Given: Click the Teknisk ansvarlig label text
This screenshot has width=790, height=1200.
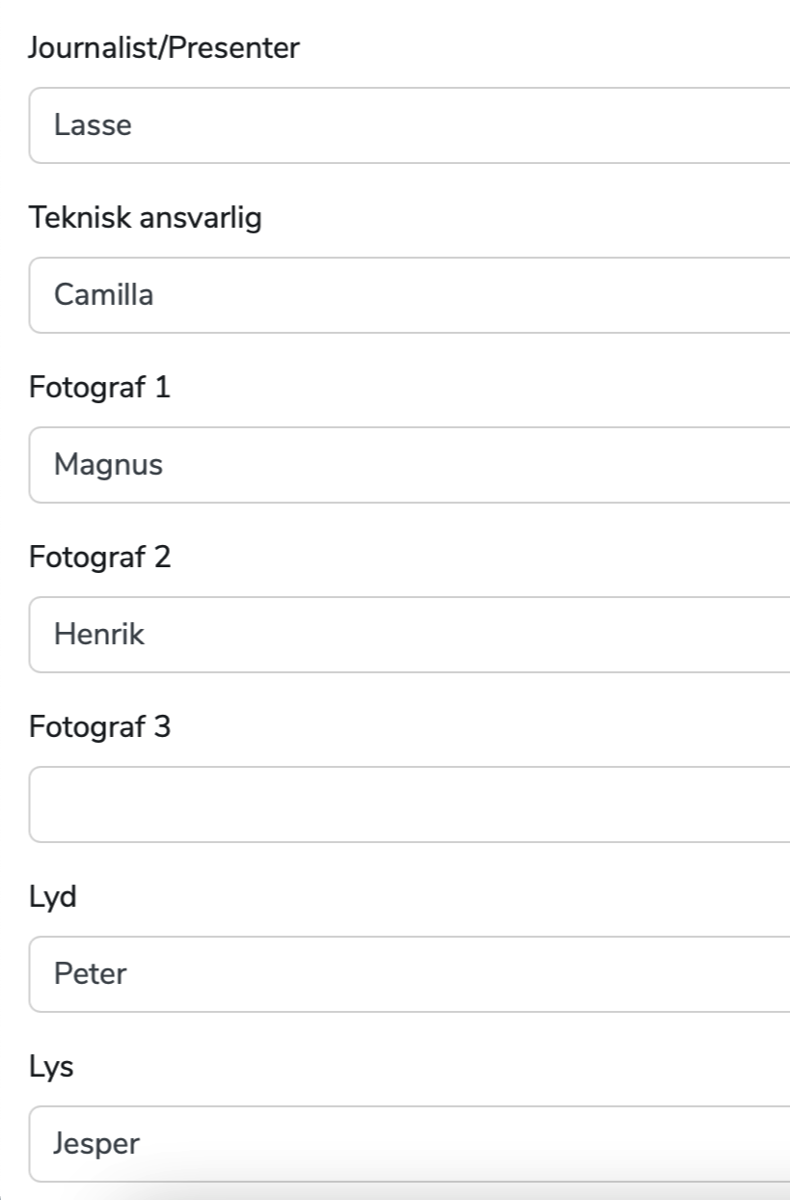Looking at the screenshot, I should pos(145,218).
